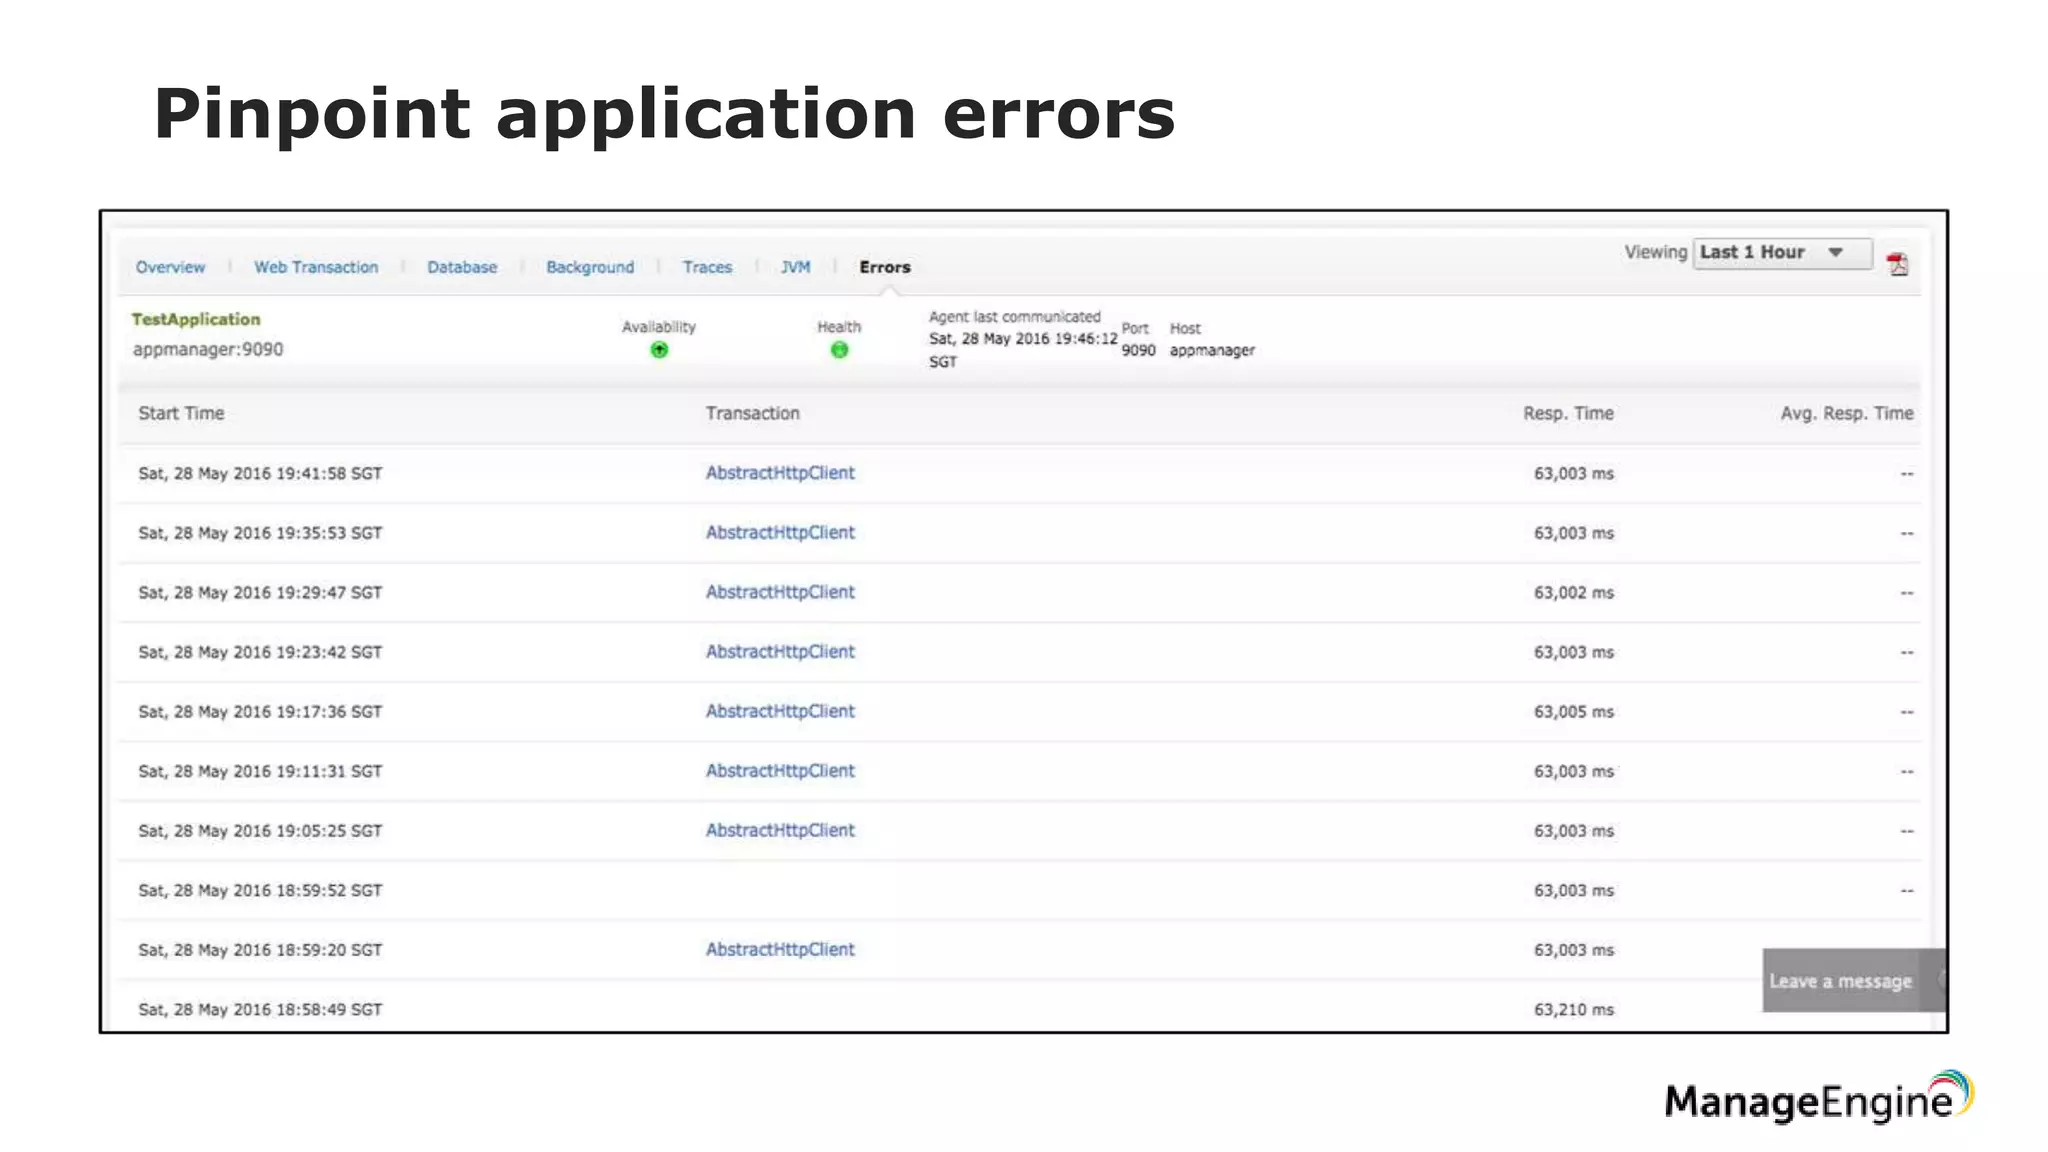The image size is (2048, 1152).
Task: Open AbstractHttpClient transaction at 19:29:47
Action: pos(780,592)
